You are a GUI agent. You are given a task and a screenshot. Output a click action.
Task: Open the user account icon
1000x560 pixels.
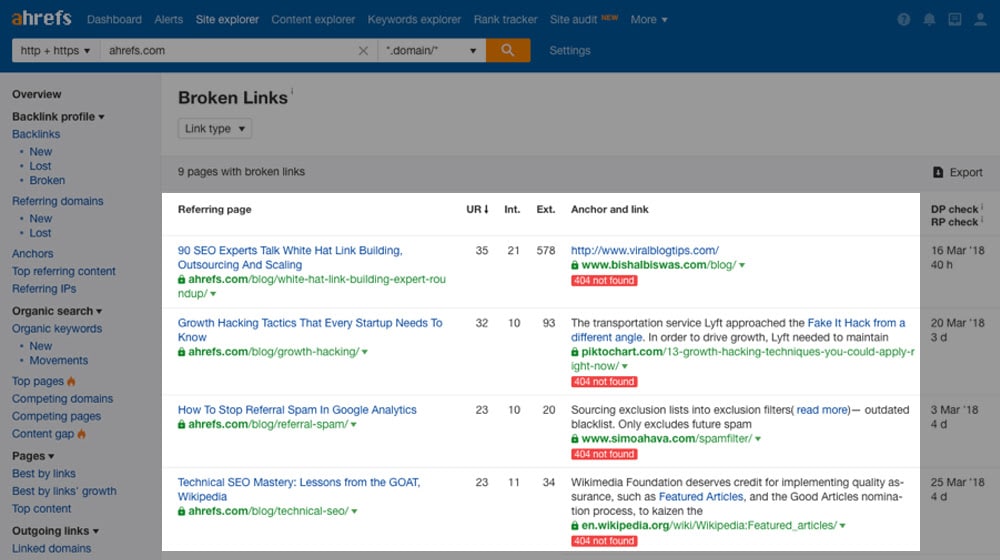point(980,20)
